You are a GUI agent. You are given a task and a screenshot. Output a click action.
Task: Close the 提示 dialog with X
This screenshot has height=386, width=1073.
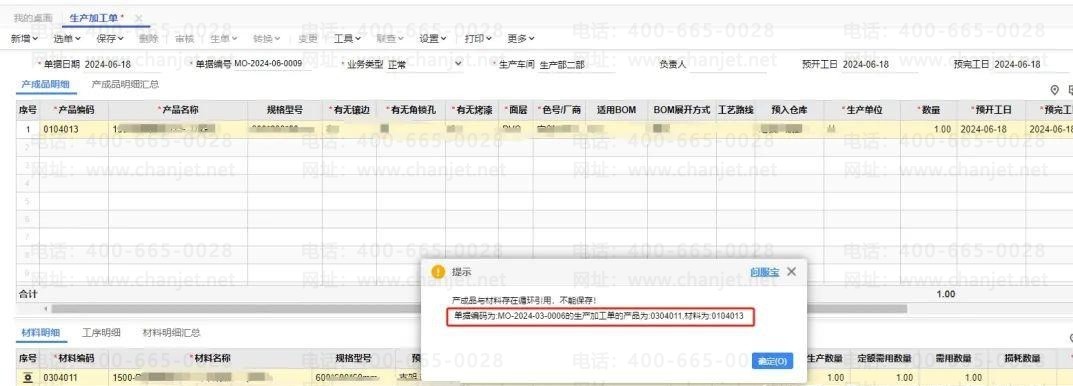pyautogui.click(x=791, y=272)
